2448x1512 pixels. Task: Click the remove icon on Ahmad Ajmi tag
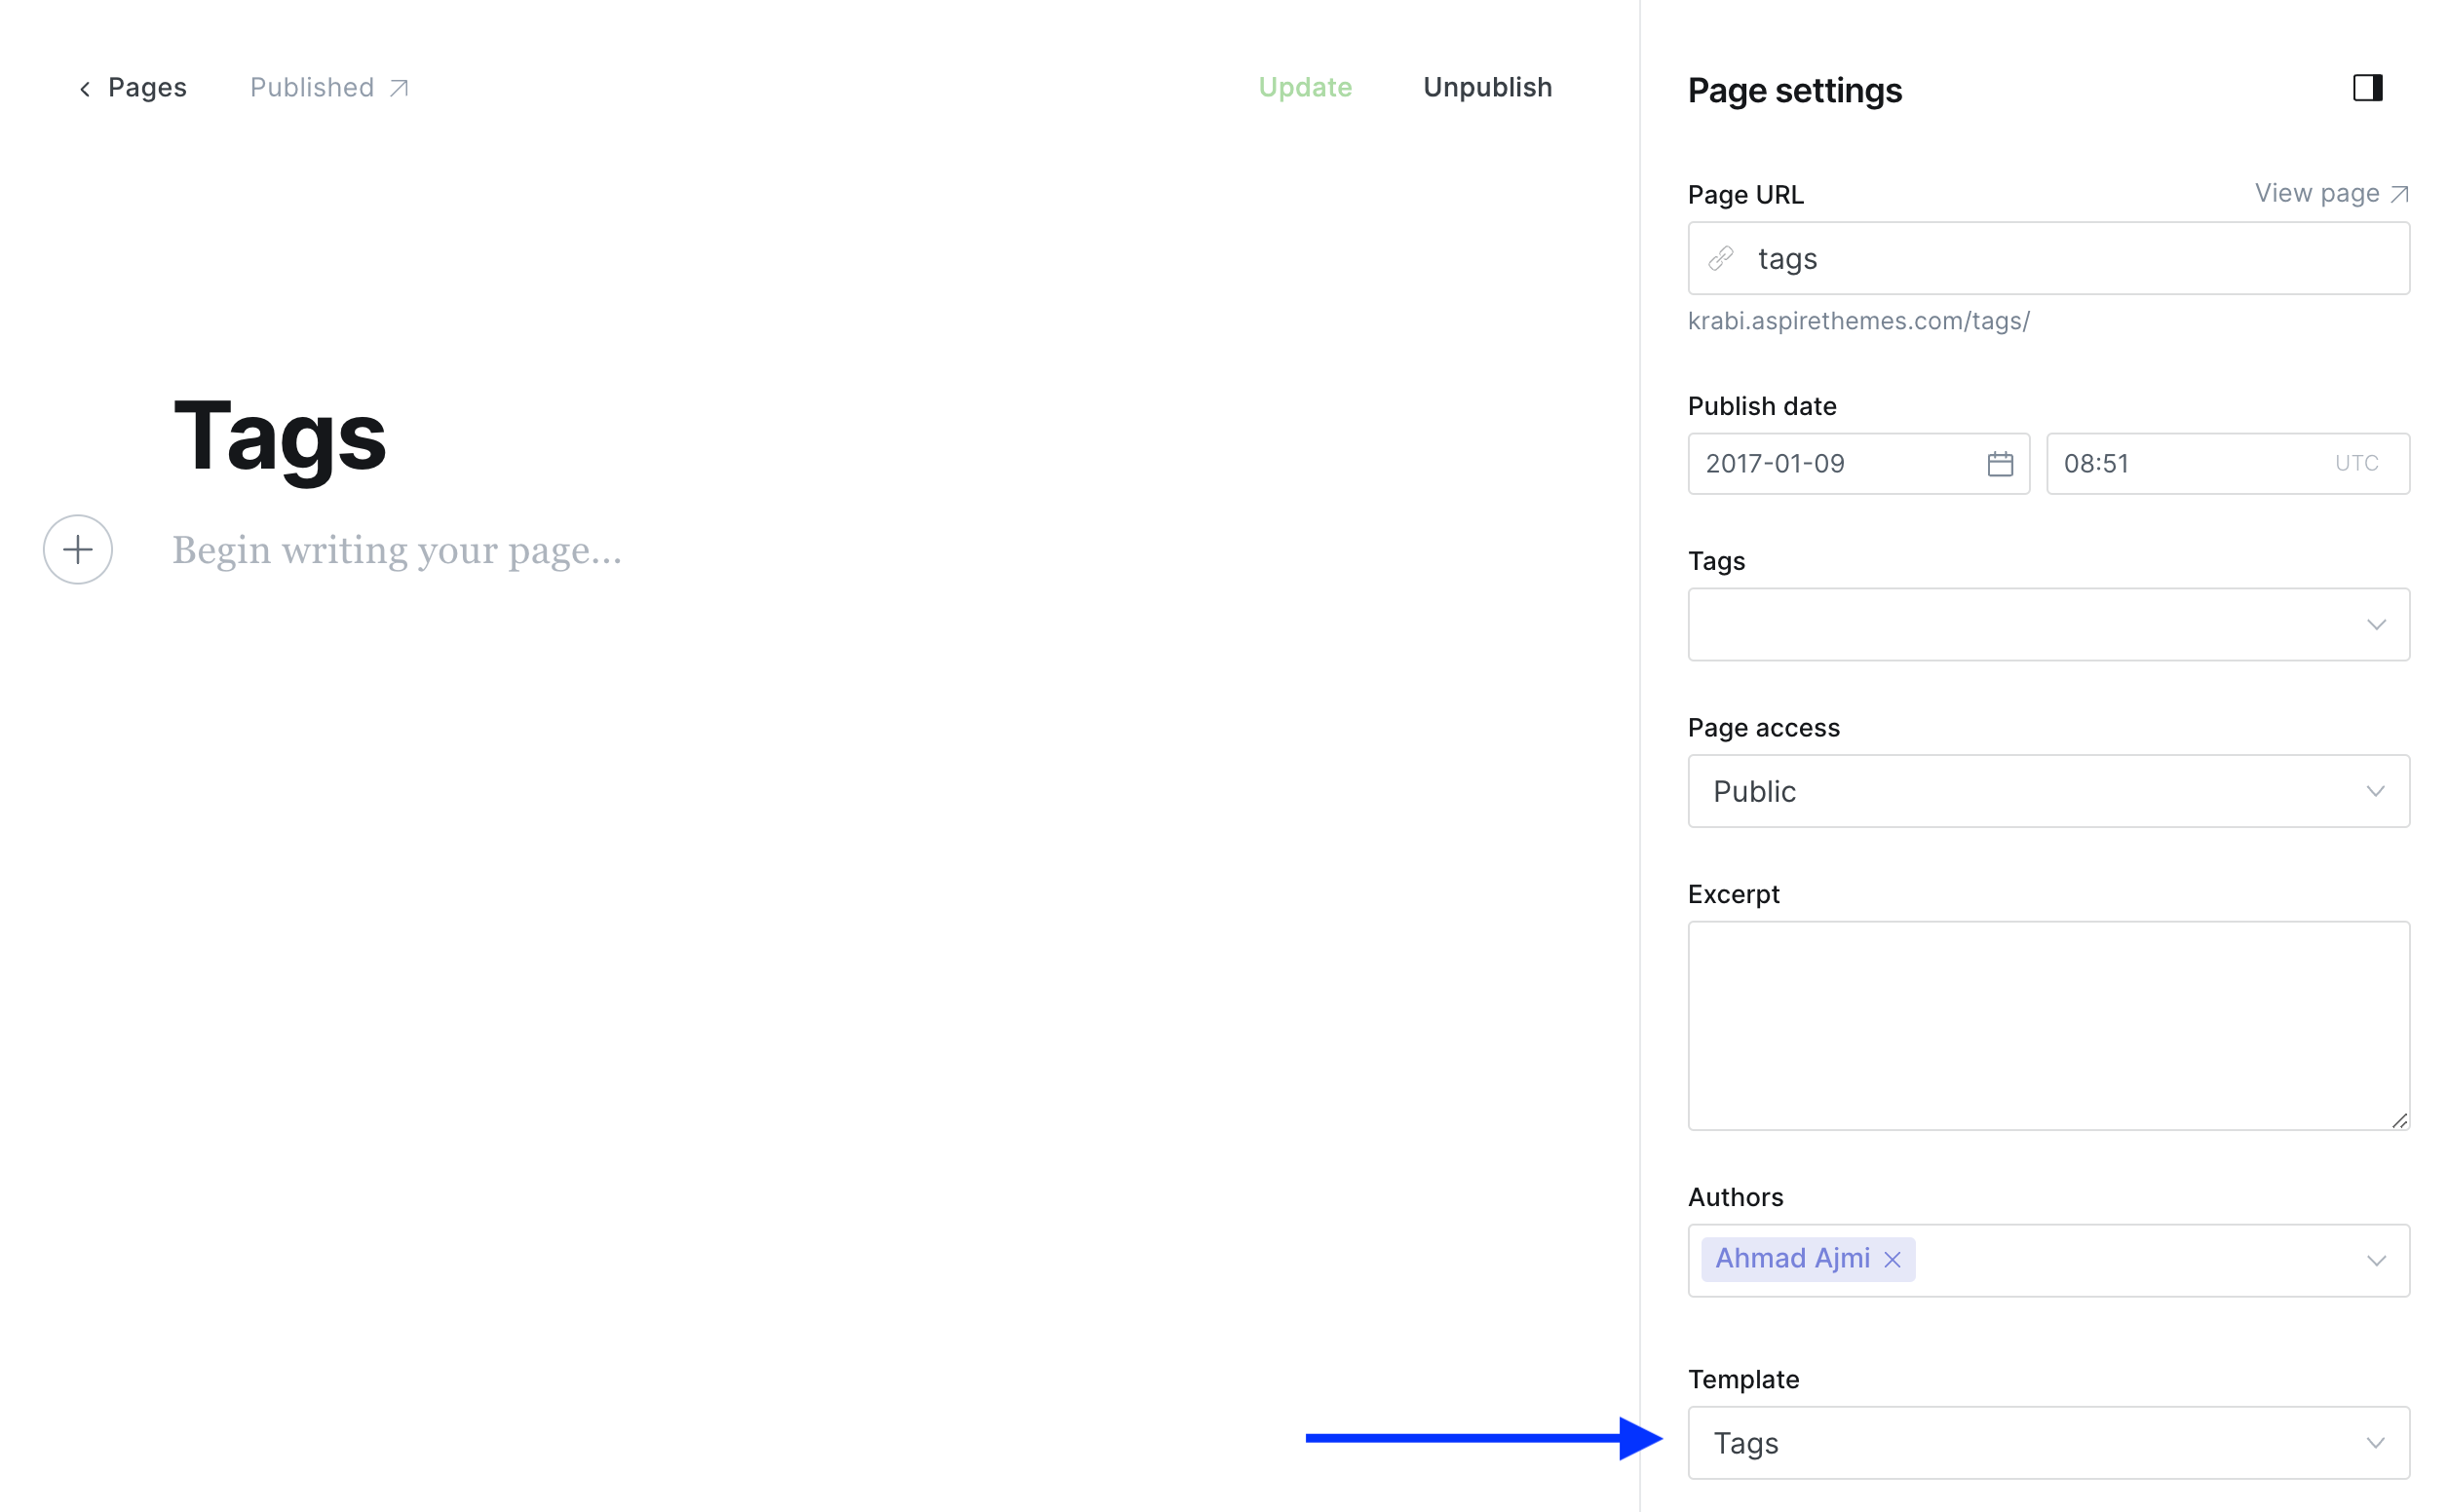click(1893, 1259)
